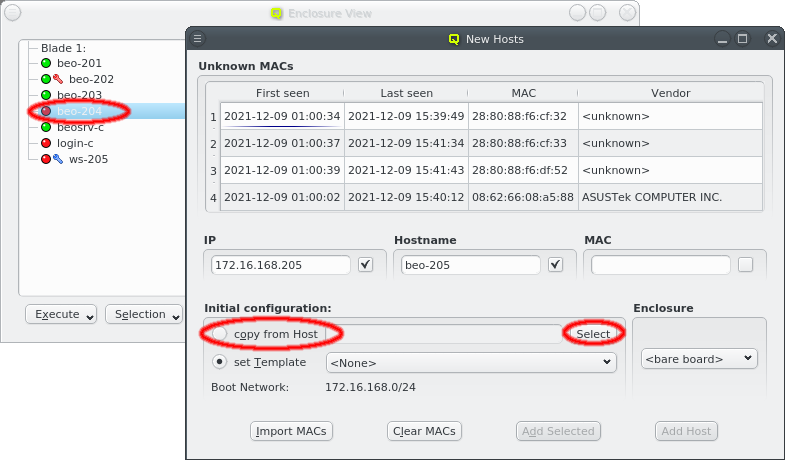Sort by First seen column header
Image resolution: width=785 pixels, height=460 pixels.
282,93
